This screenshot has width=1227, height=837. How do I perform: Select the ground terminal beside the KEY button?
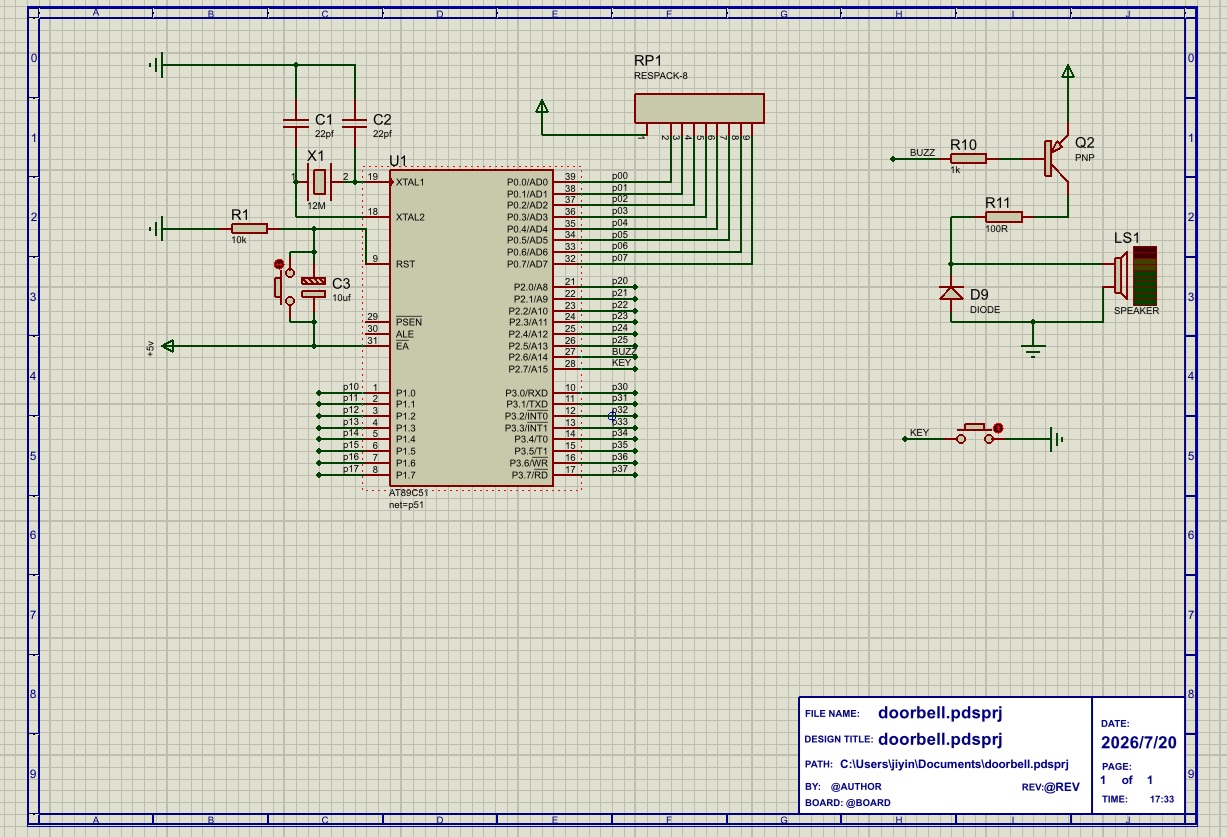[1056, 439]
